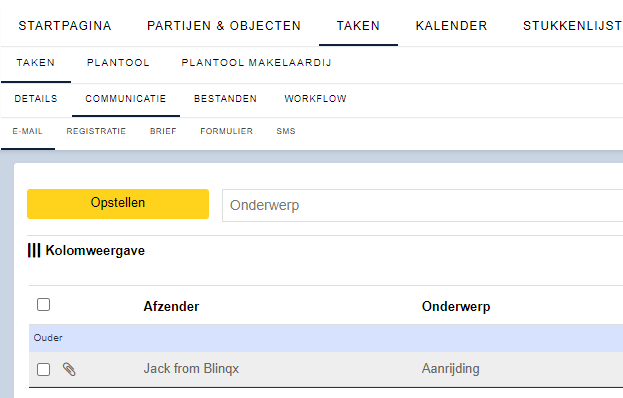Check the Jack from Blinqx email checkbox
The height and width of the screenshot is (398, 623).
click(x=44, y=369)
